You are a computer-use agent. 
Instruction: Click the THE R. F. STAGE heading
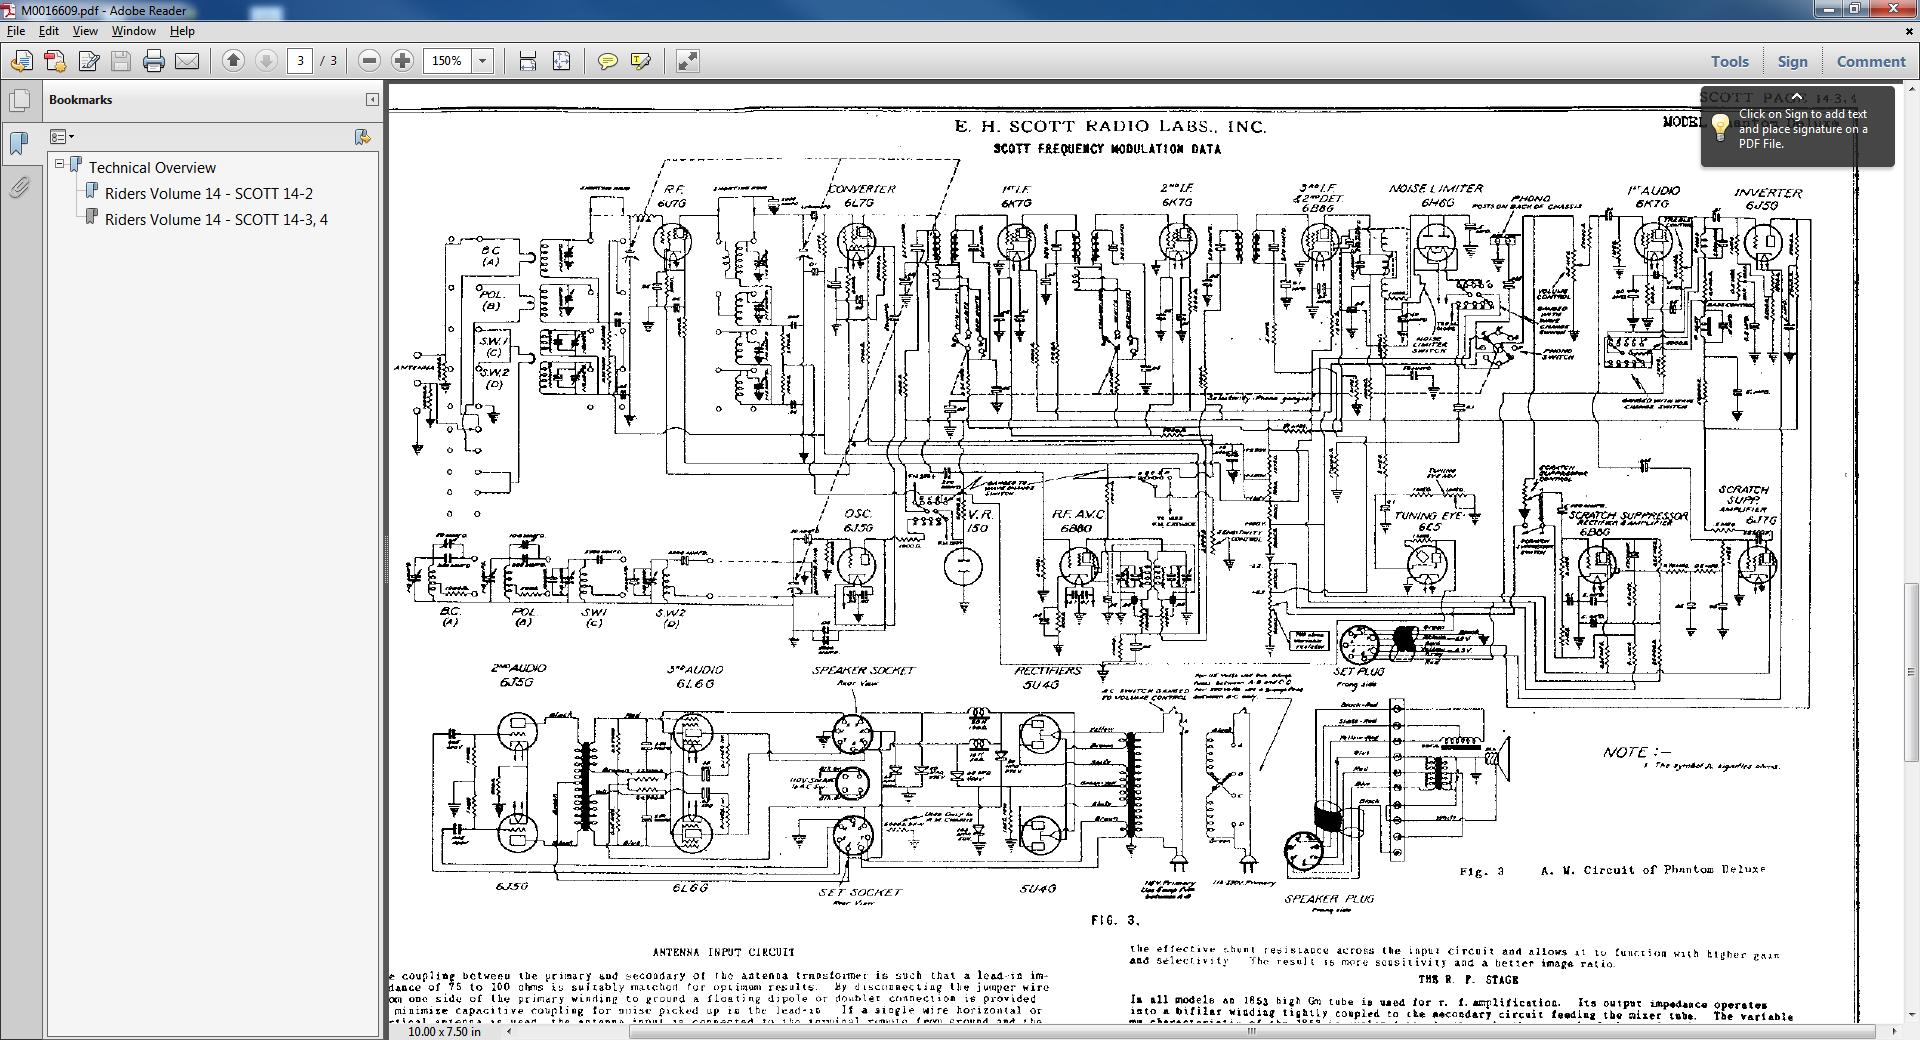click(1468, 980)
